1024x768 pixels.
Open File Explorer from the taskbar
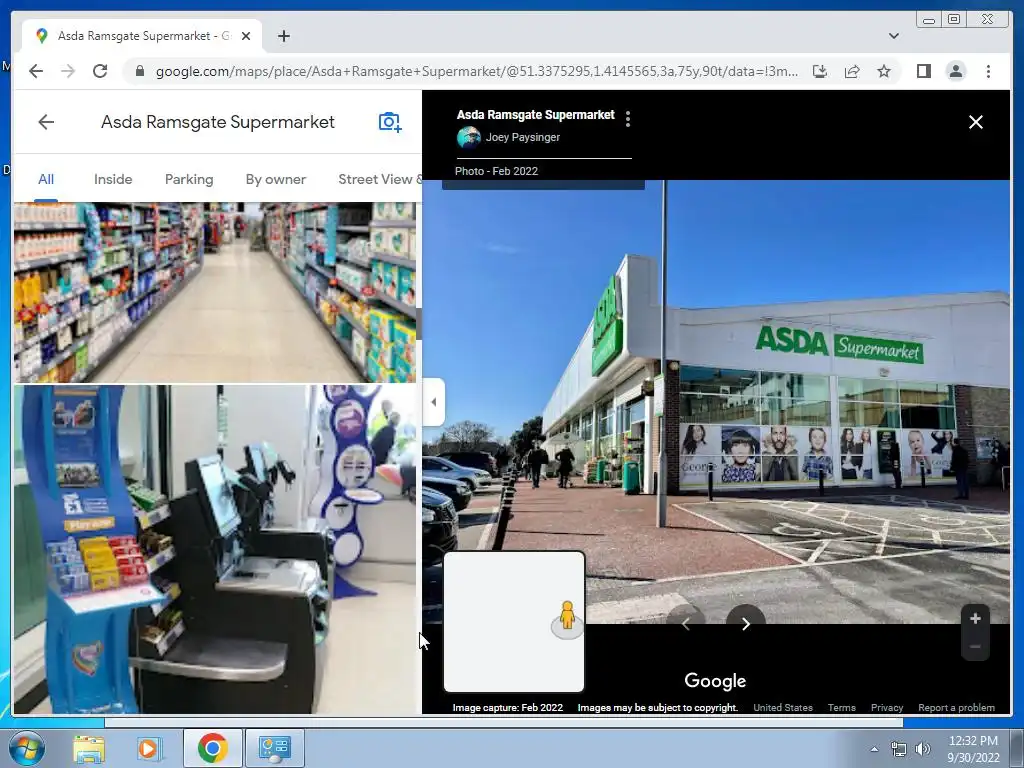pyautogui.click(x=89, y=748)
